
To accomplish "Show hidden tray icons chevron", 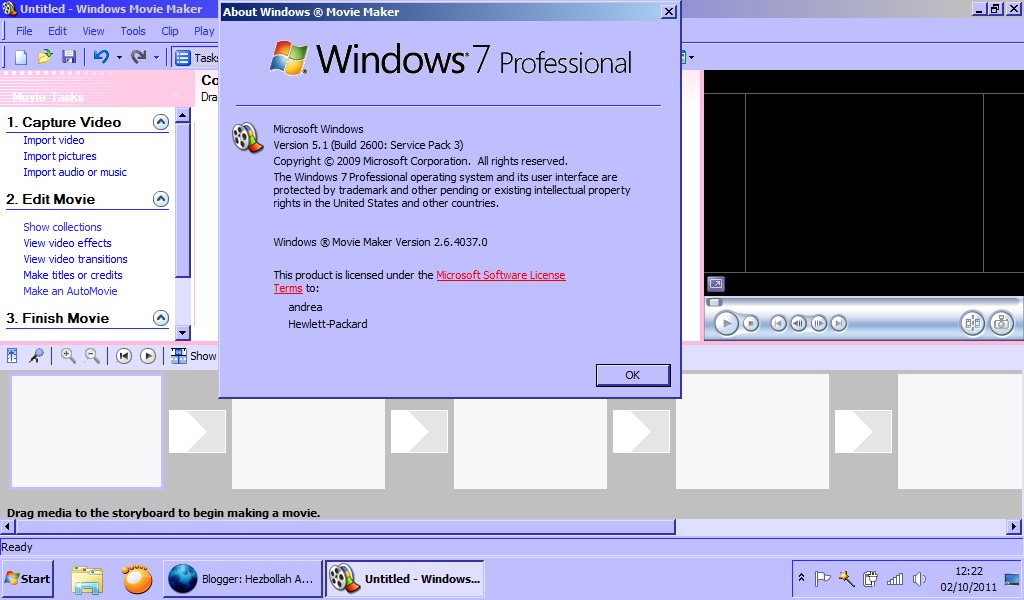I will [x=801, y=578].
